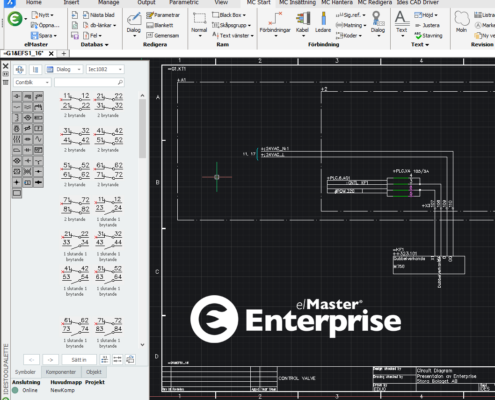Close the Ides tool palette with X
Image resolution: width=495 pixels, height=400 pixels.
tap(5, 66)
